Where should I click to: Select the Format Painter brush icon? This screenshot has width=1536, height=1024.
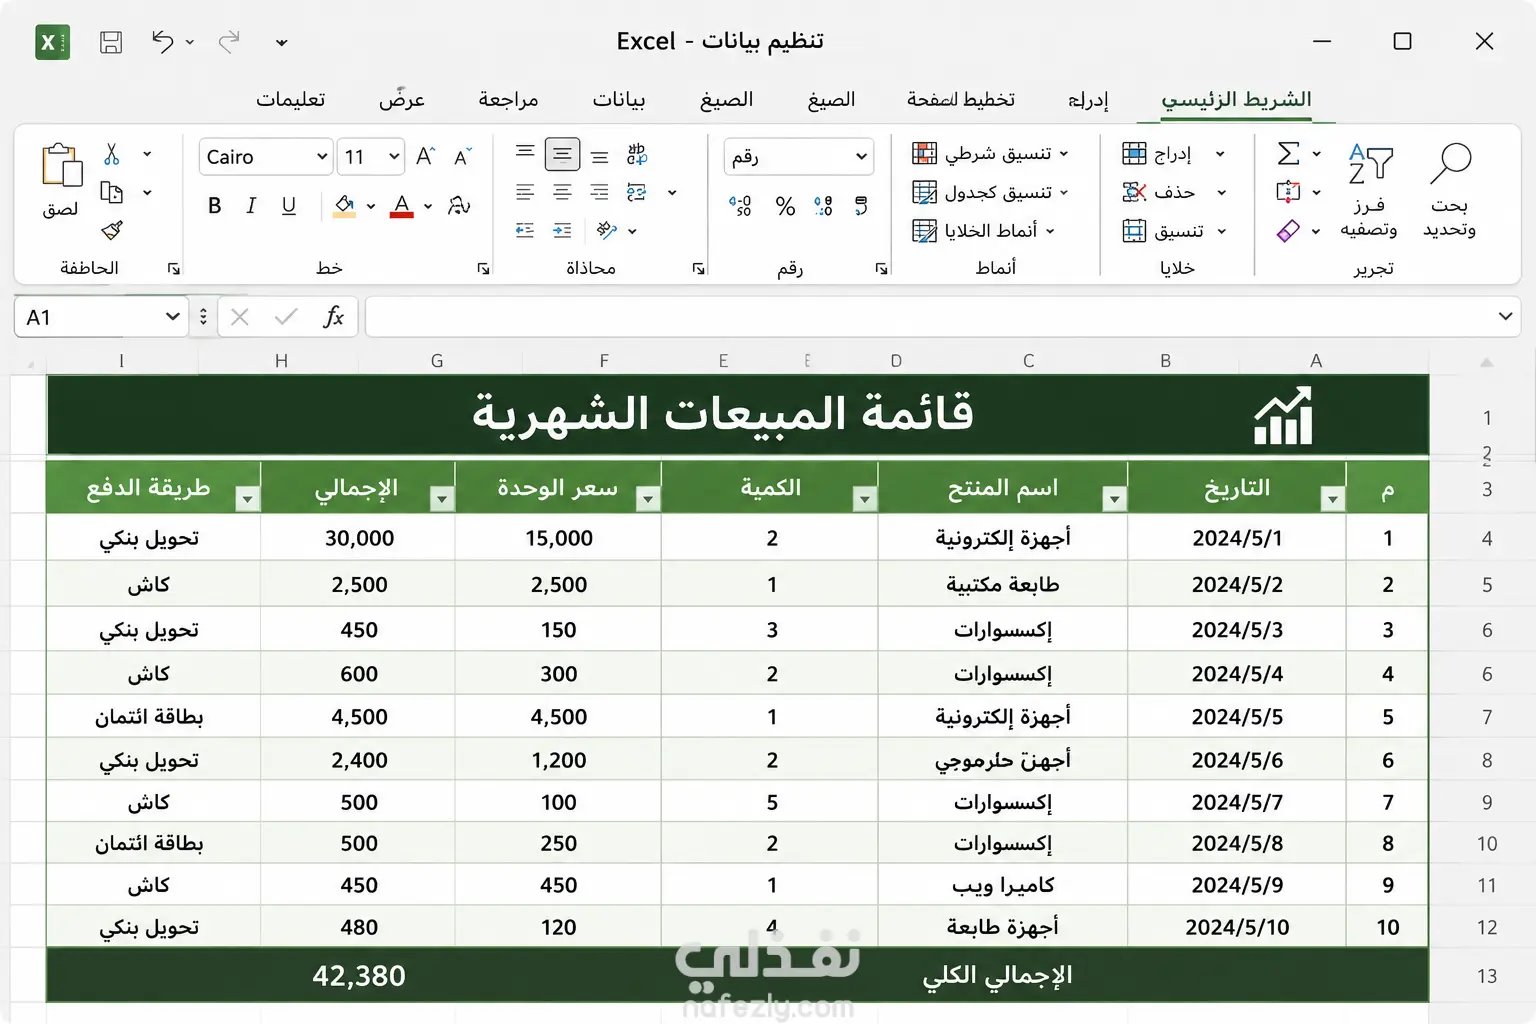point(112,231)
